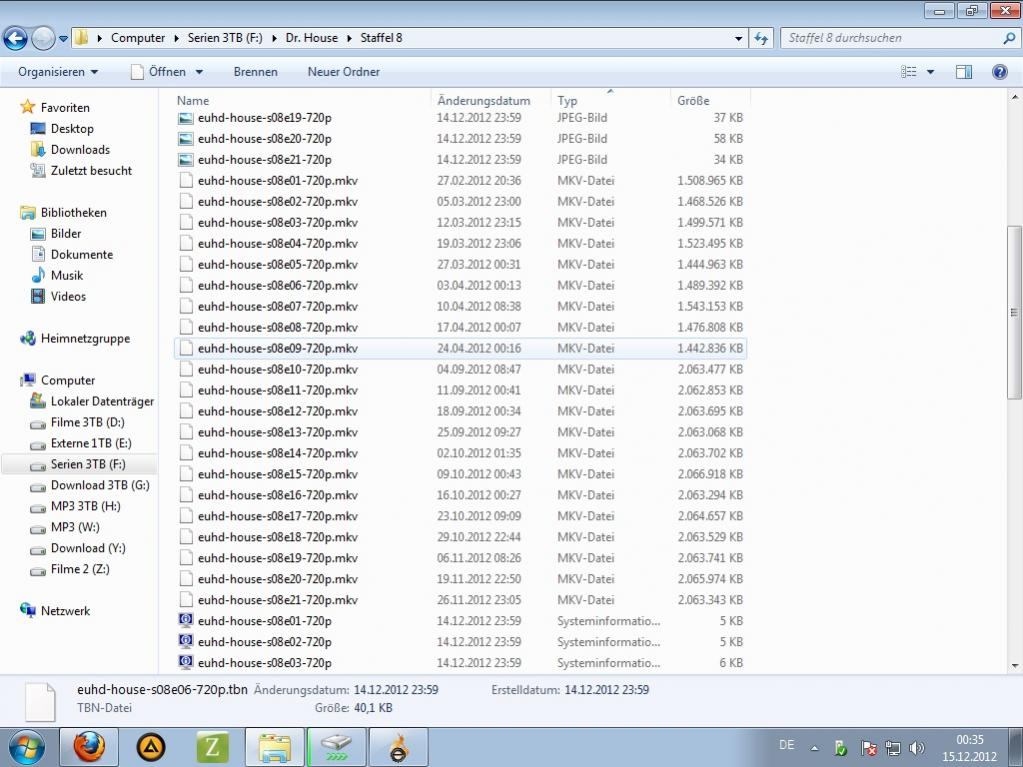Sort by Name column header
The width and height of the screenshot is (1023, 767).
[193, 100]
